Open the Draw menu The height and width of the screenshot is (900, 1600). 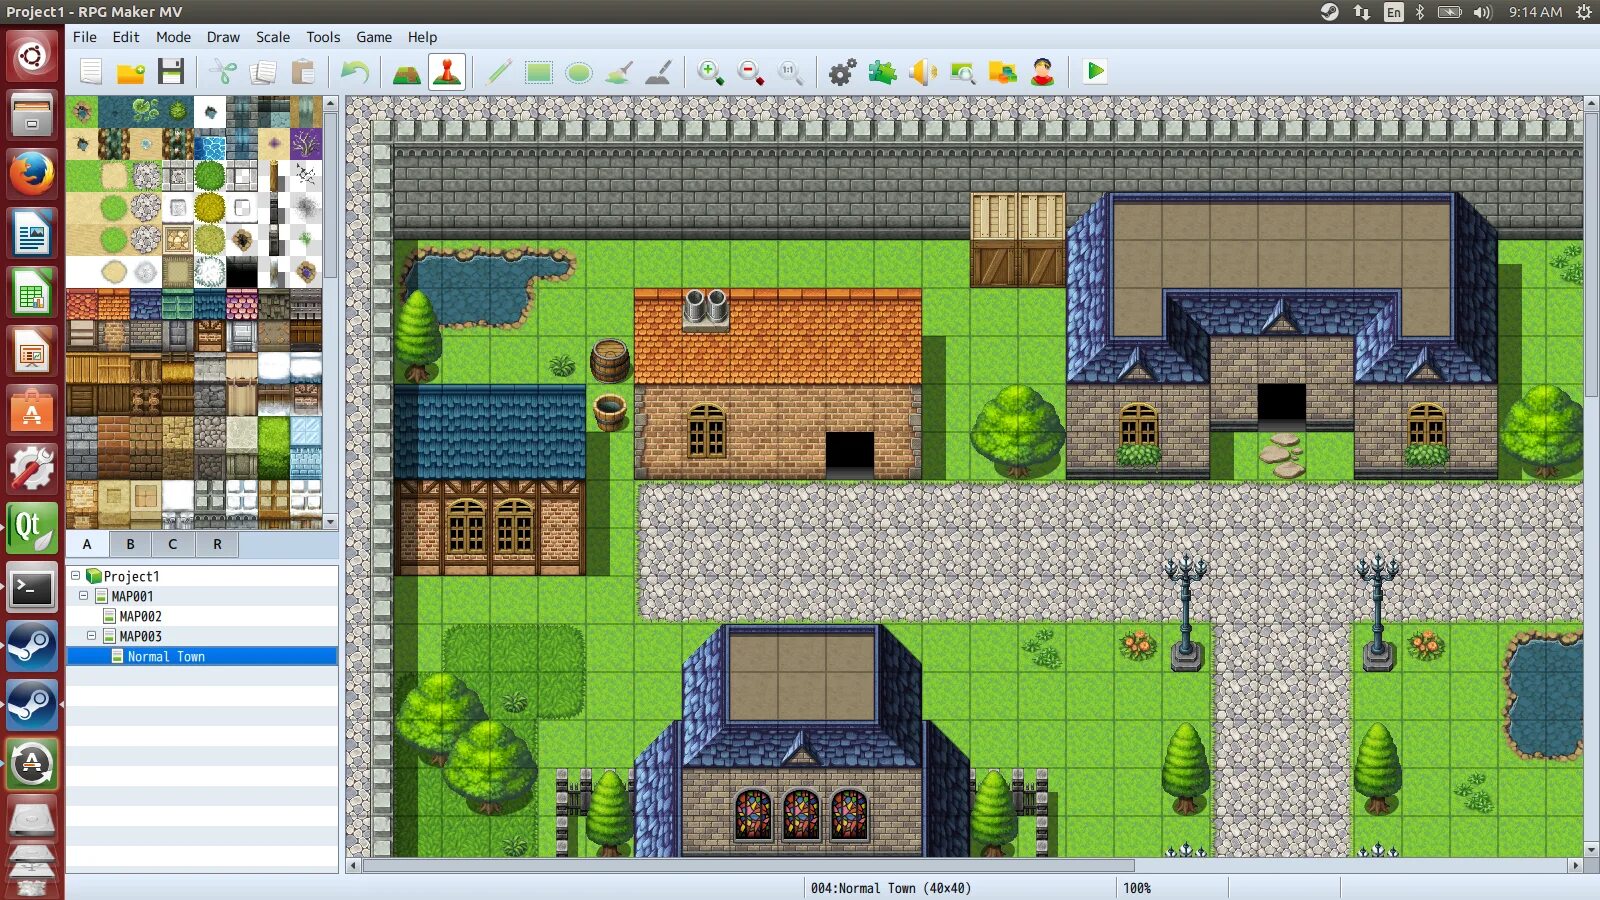223,37
